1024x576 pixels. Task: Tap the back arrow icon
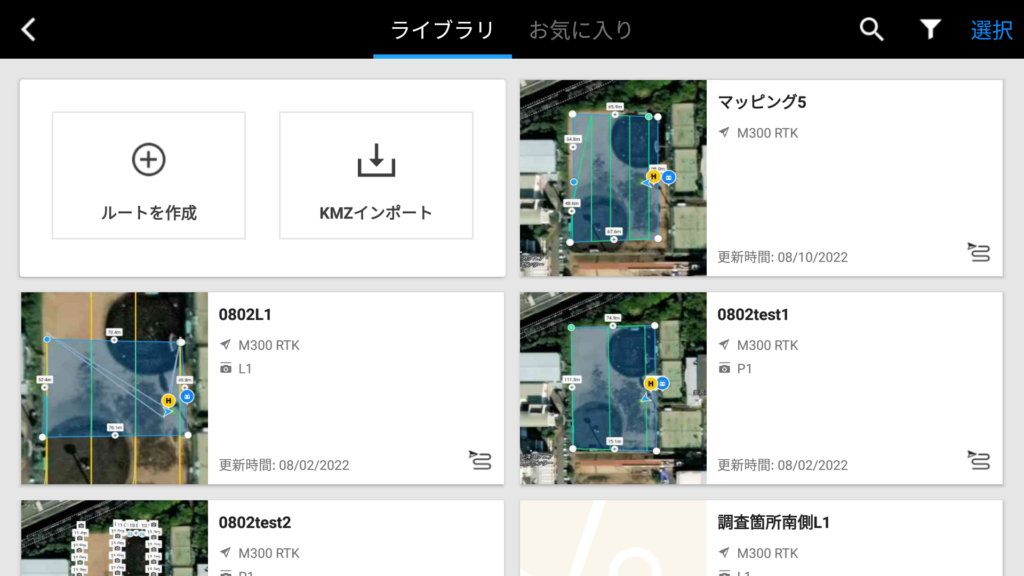(x=28, y=30)
